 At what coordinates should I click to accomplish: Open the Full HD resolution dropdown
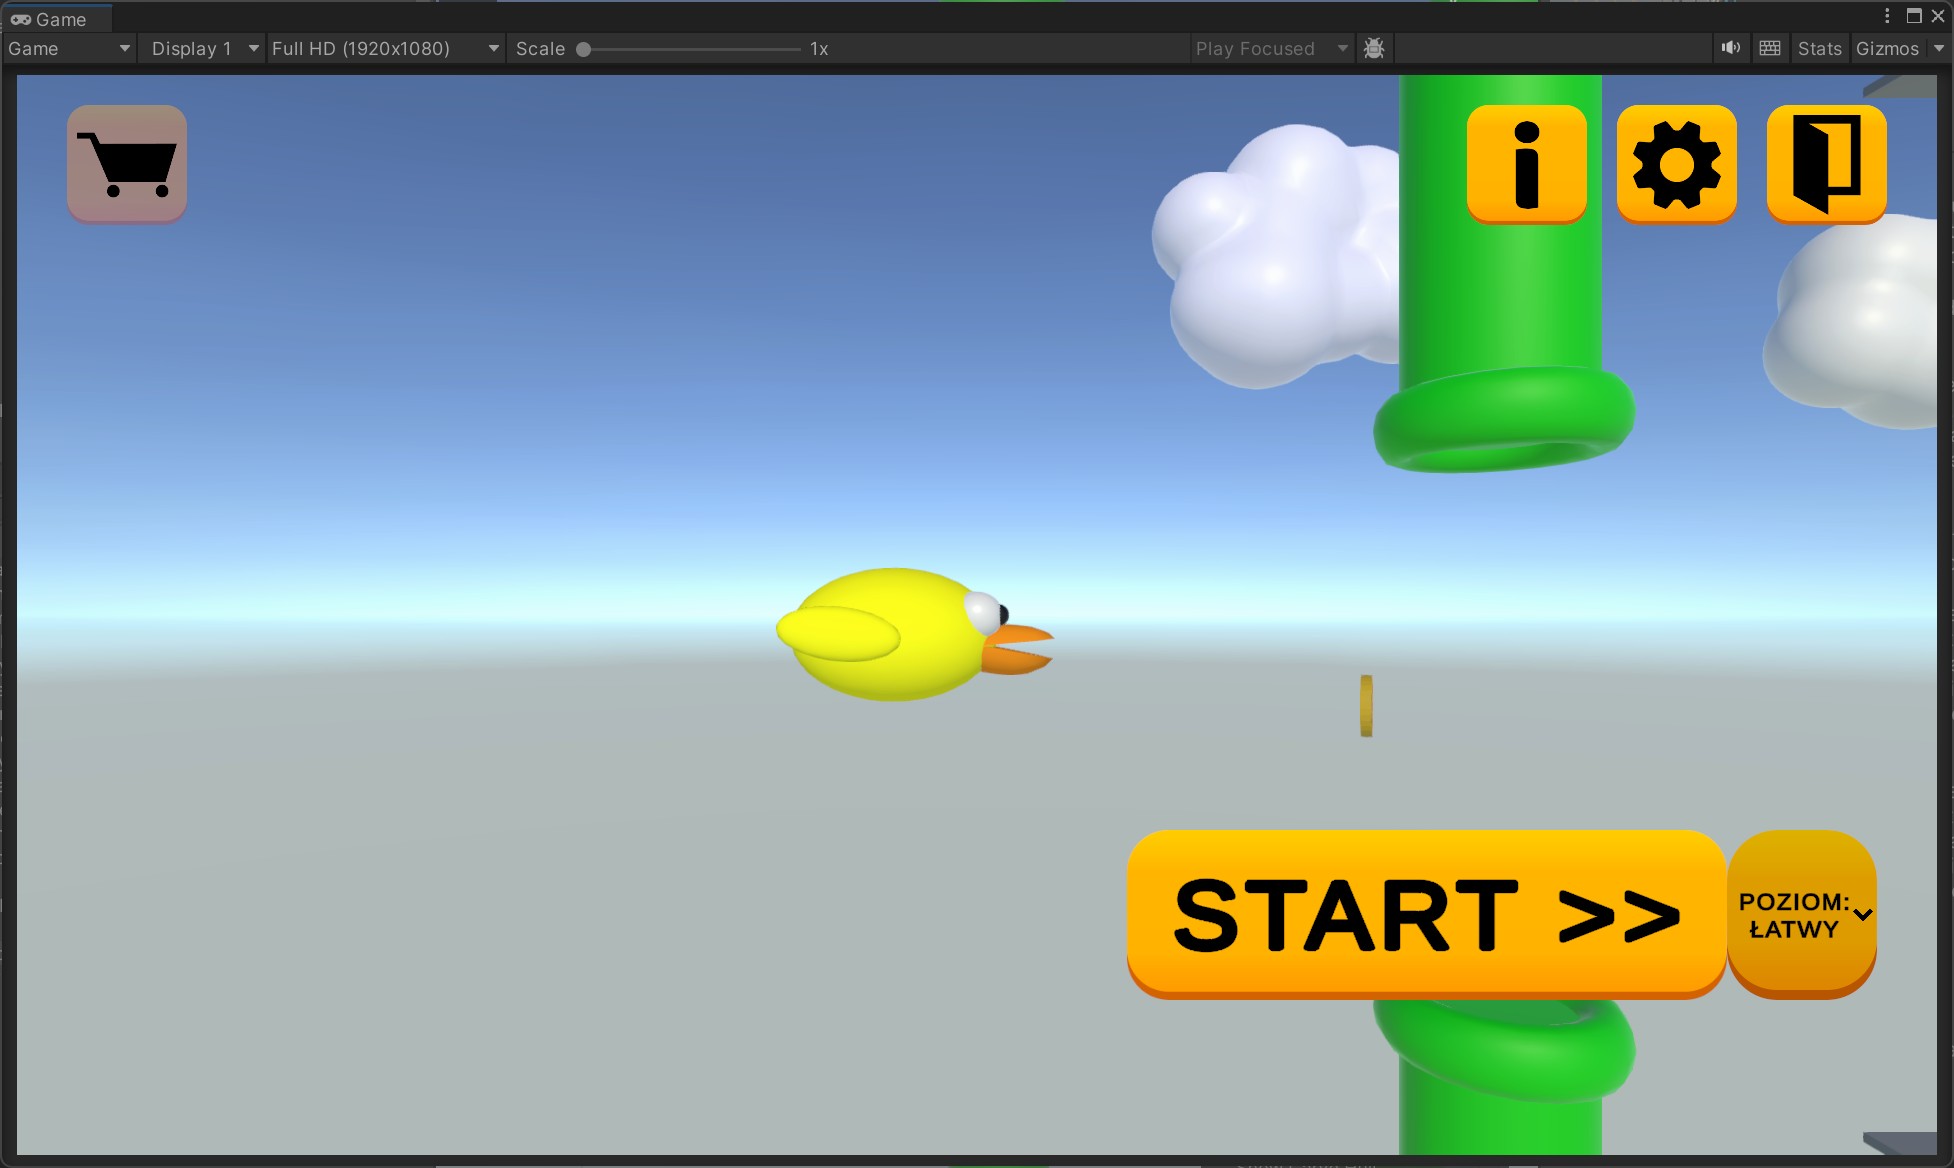point(385,48)
